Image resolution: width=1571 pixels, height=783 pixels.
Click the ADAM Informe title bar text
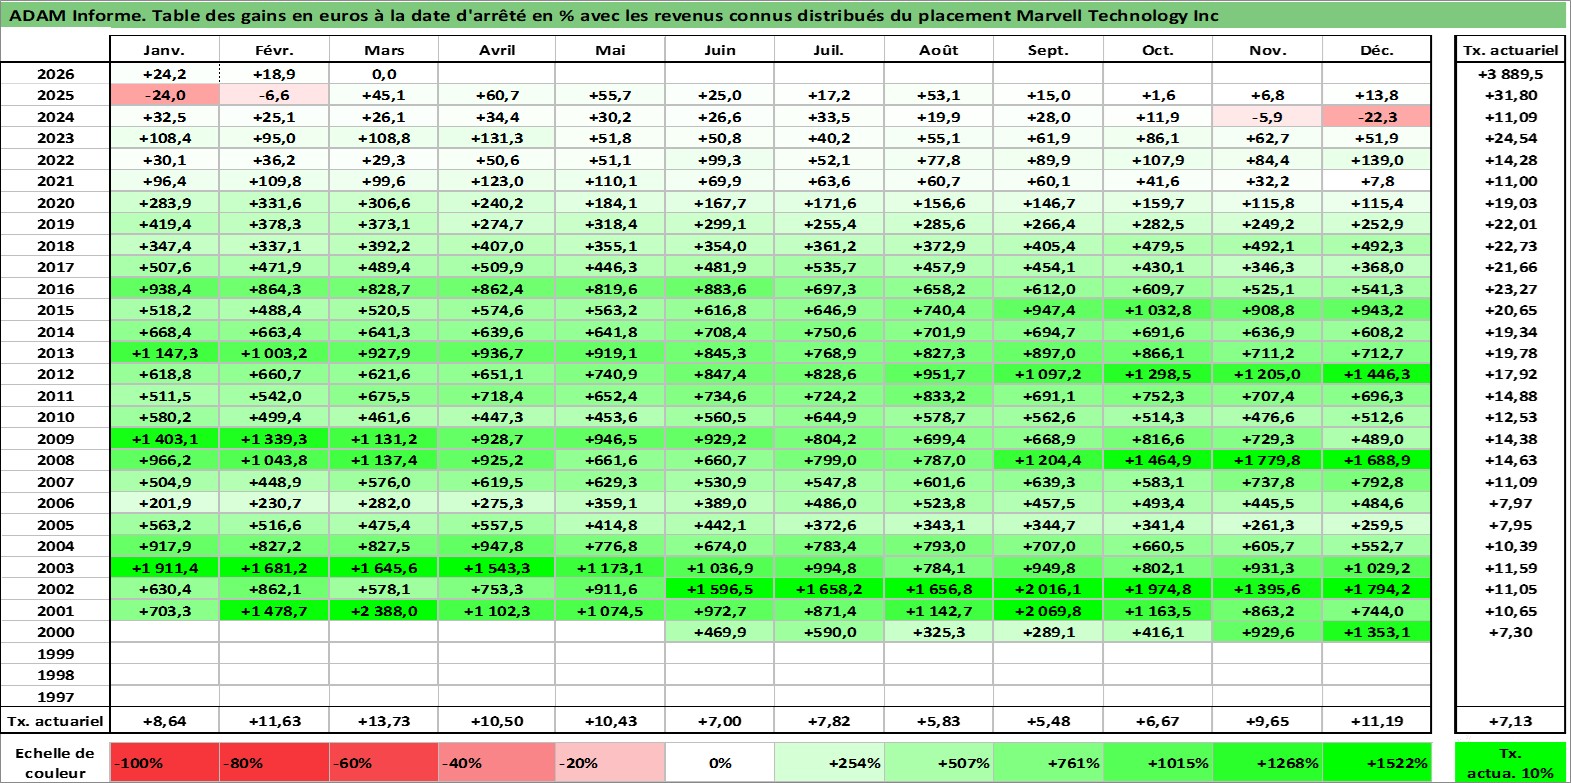tap(613, 15)
